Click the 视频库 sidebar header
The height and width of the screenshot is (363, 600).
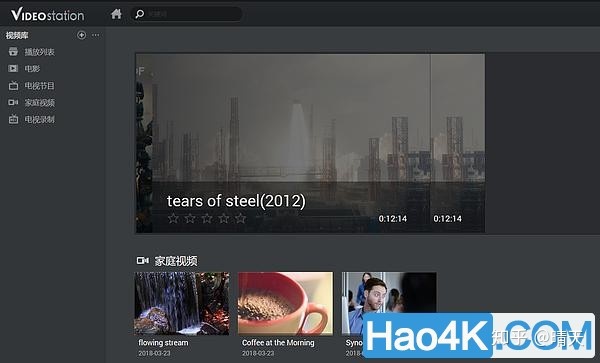click(x=17, y=36)
